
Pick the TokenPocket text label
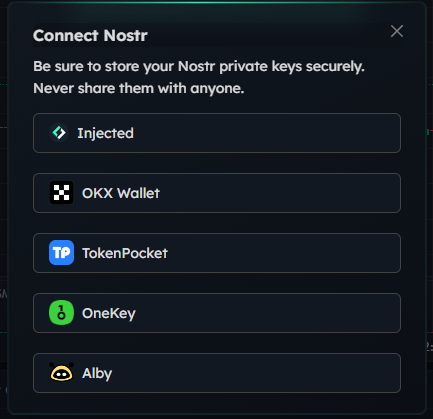point(125,253)
